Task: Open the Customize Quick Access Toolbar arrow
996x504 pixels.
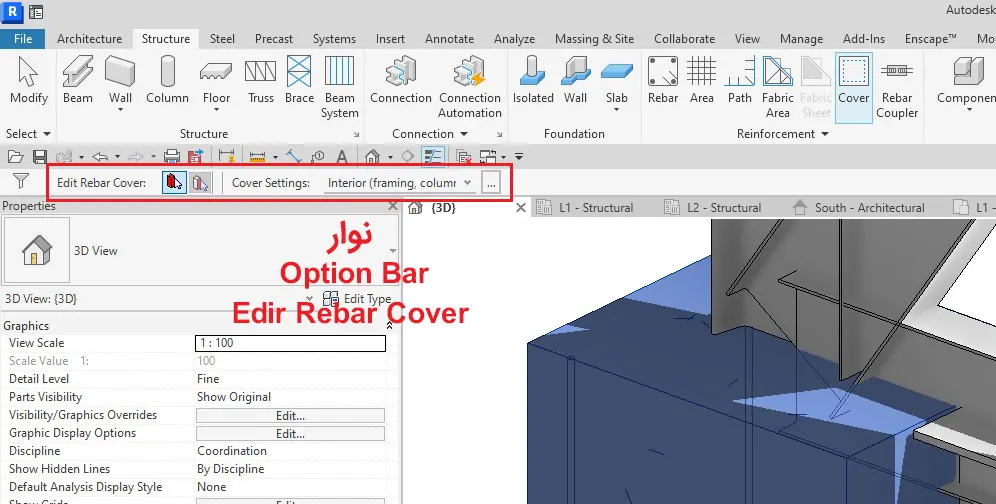Action: tap(519, 156)
